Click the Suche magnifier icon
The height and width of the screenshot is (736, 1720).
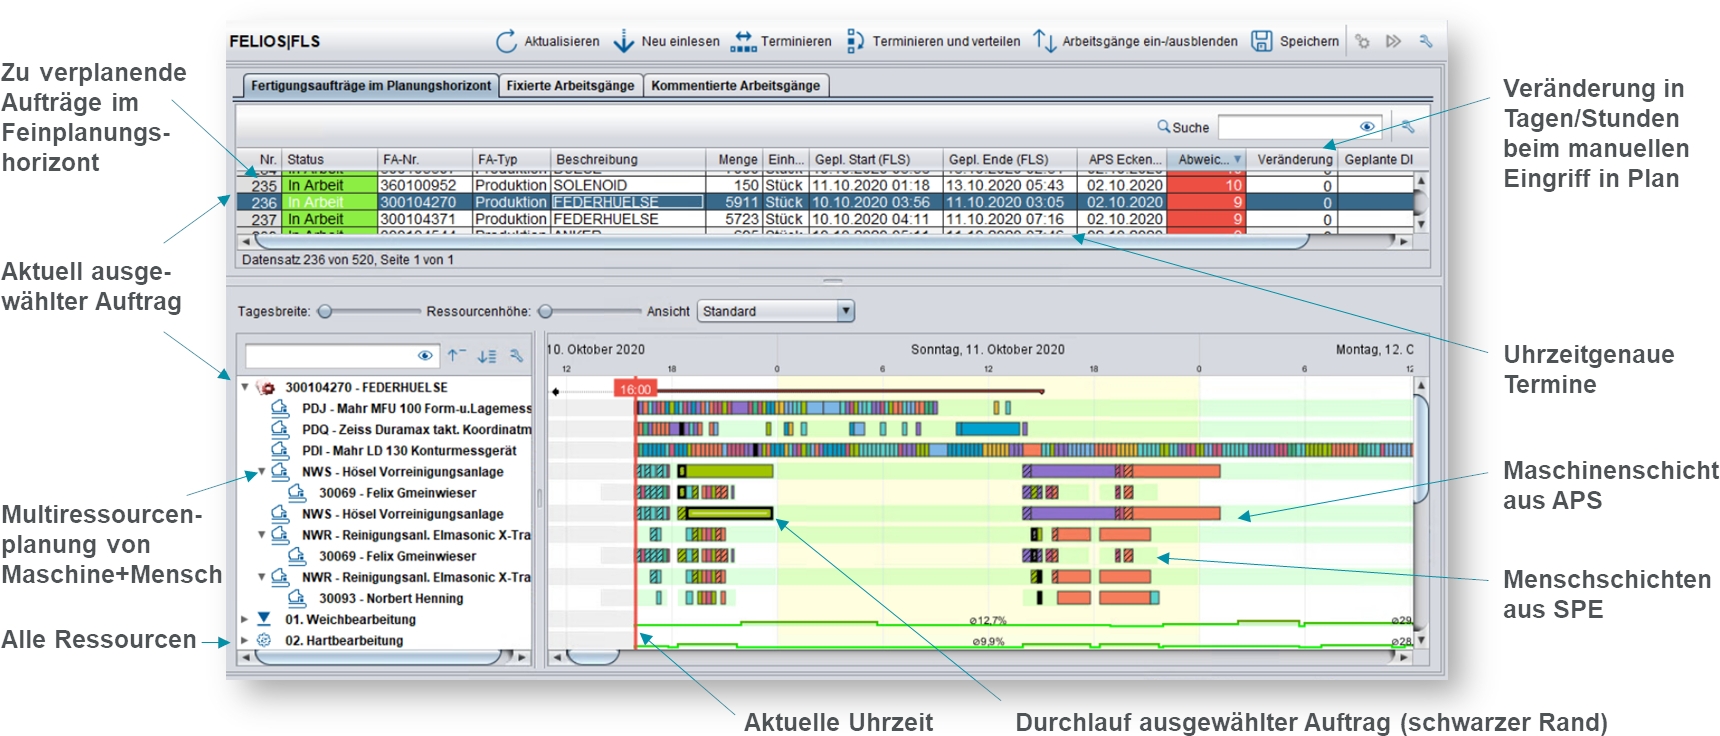point(1164,127)
